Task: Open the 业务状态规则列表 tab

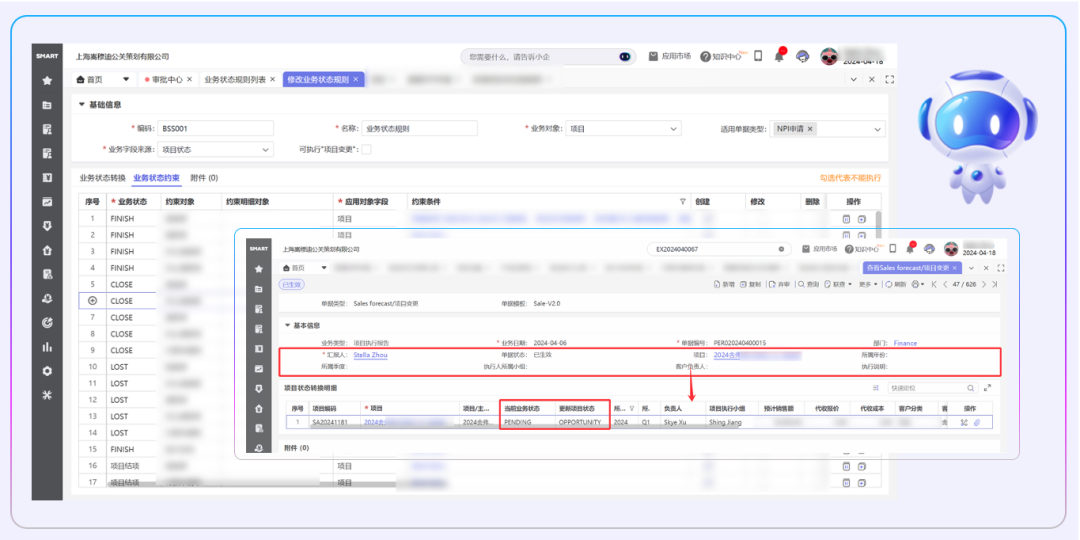Action: click(x=235, y=79)
